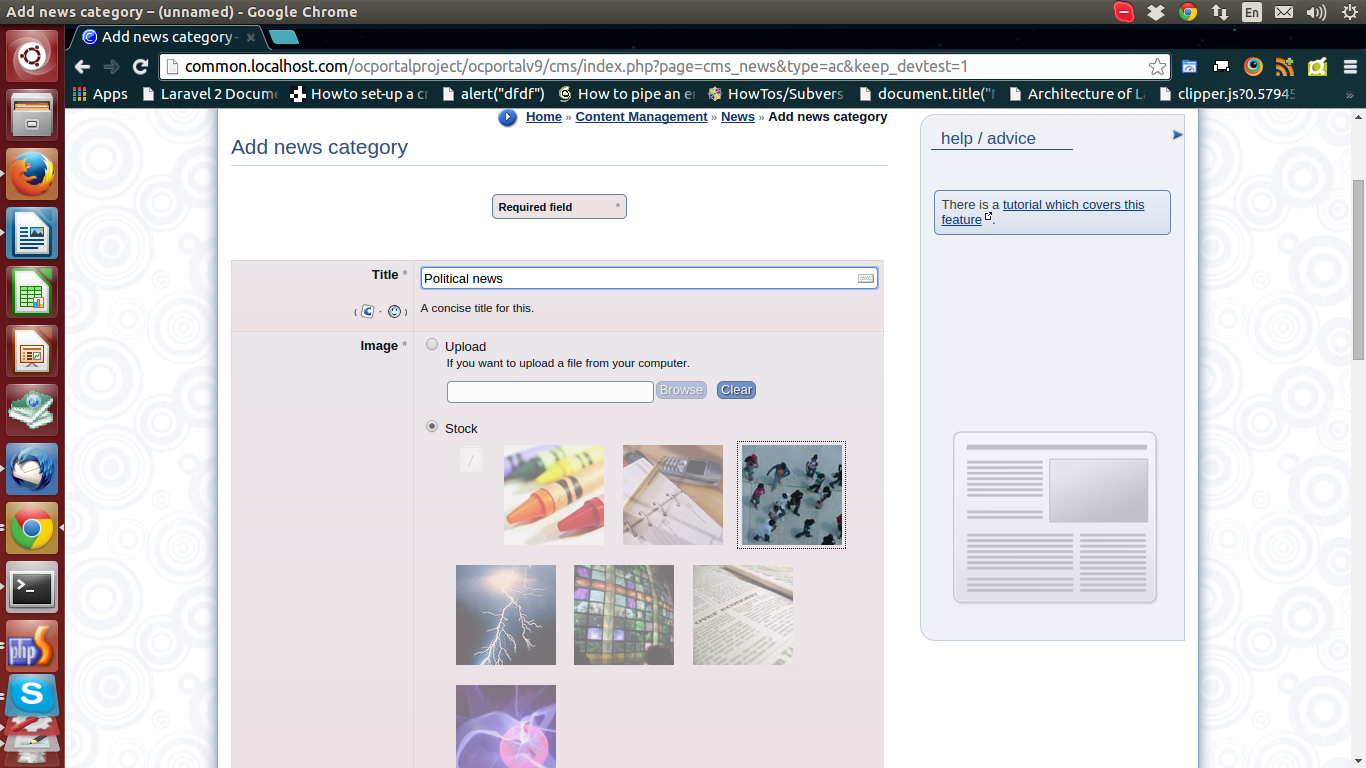The width and height of the screenshot is (1366, 768).
Task: Reload the page with the refresh button
Action: click(x=140, y=67)
